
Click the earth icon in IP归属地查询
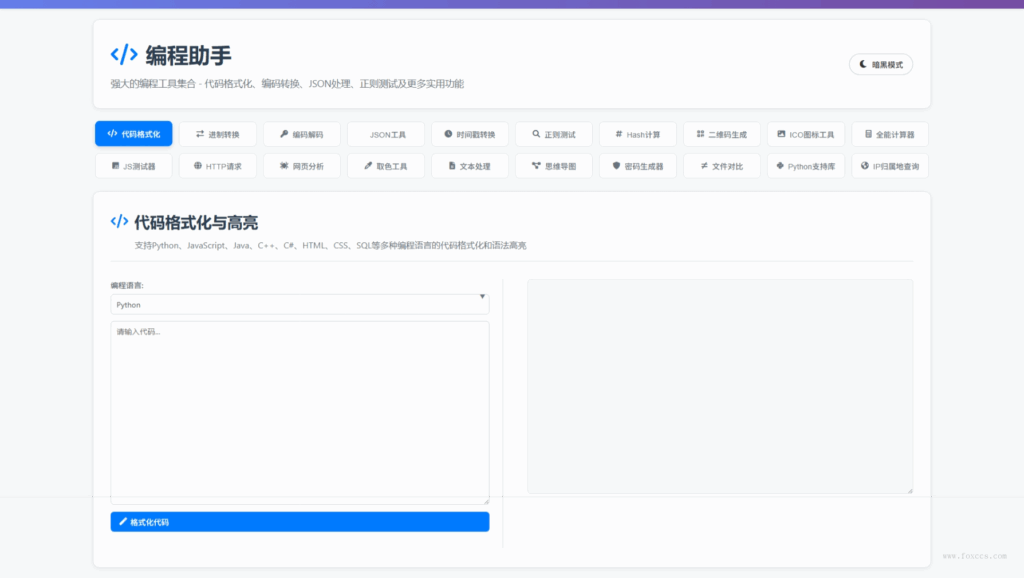pyautogui.click(x=865, y=166)
